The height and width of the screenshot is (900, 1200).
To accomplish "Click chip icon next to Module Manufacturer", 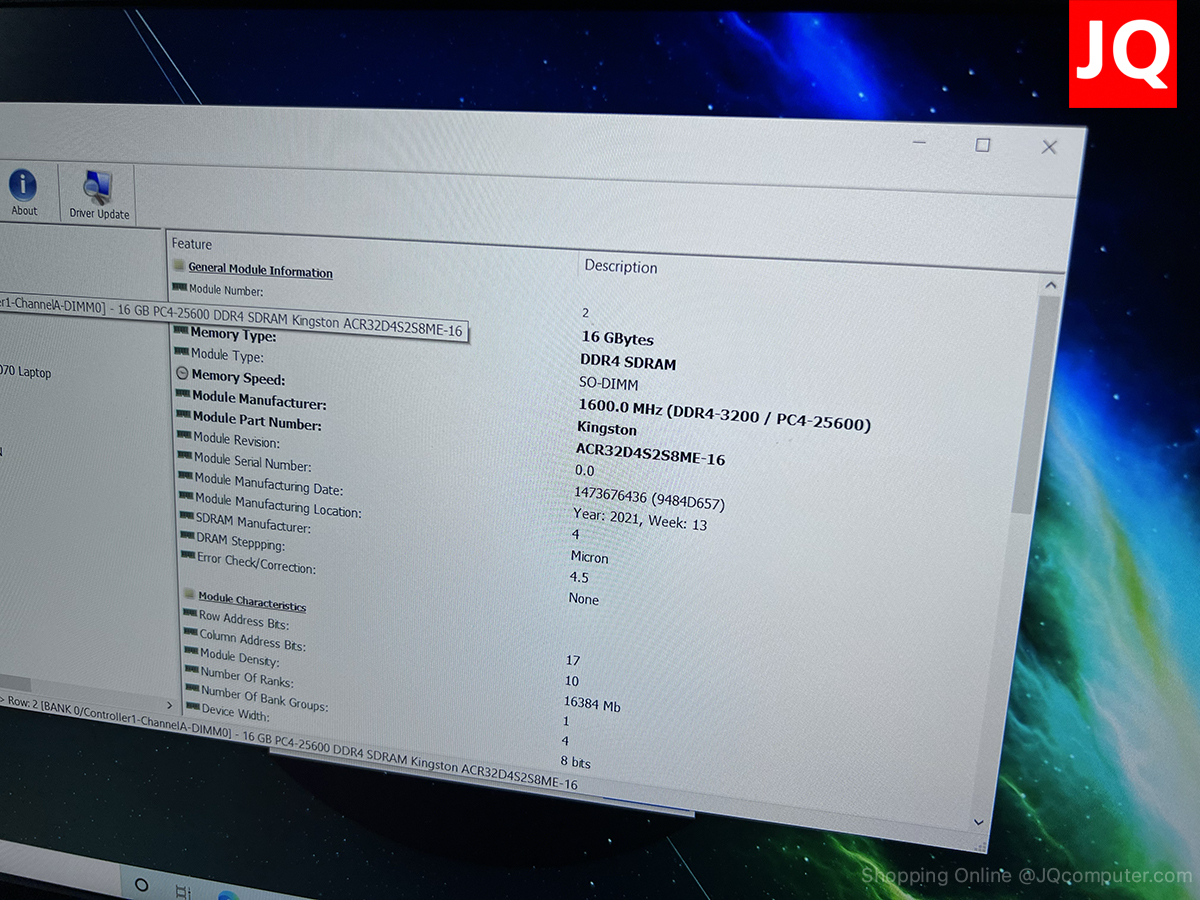I will click(183, 394).
